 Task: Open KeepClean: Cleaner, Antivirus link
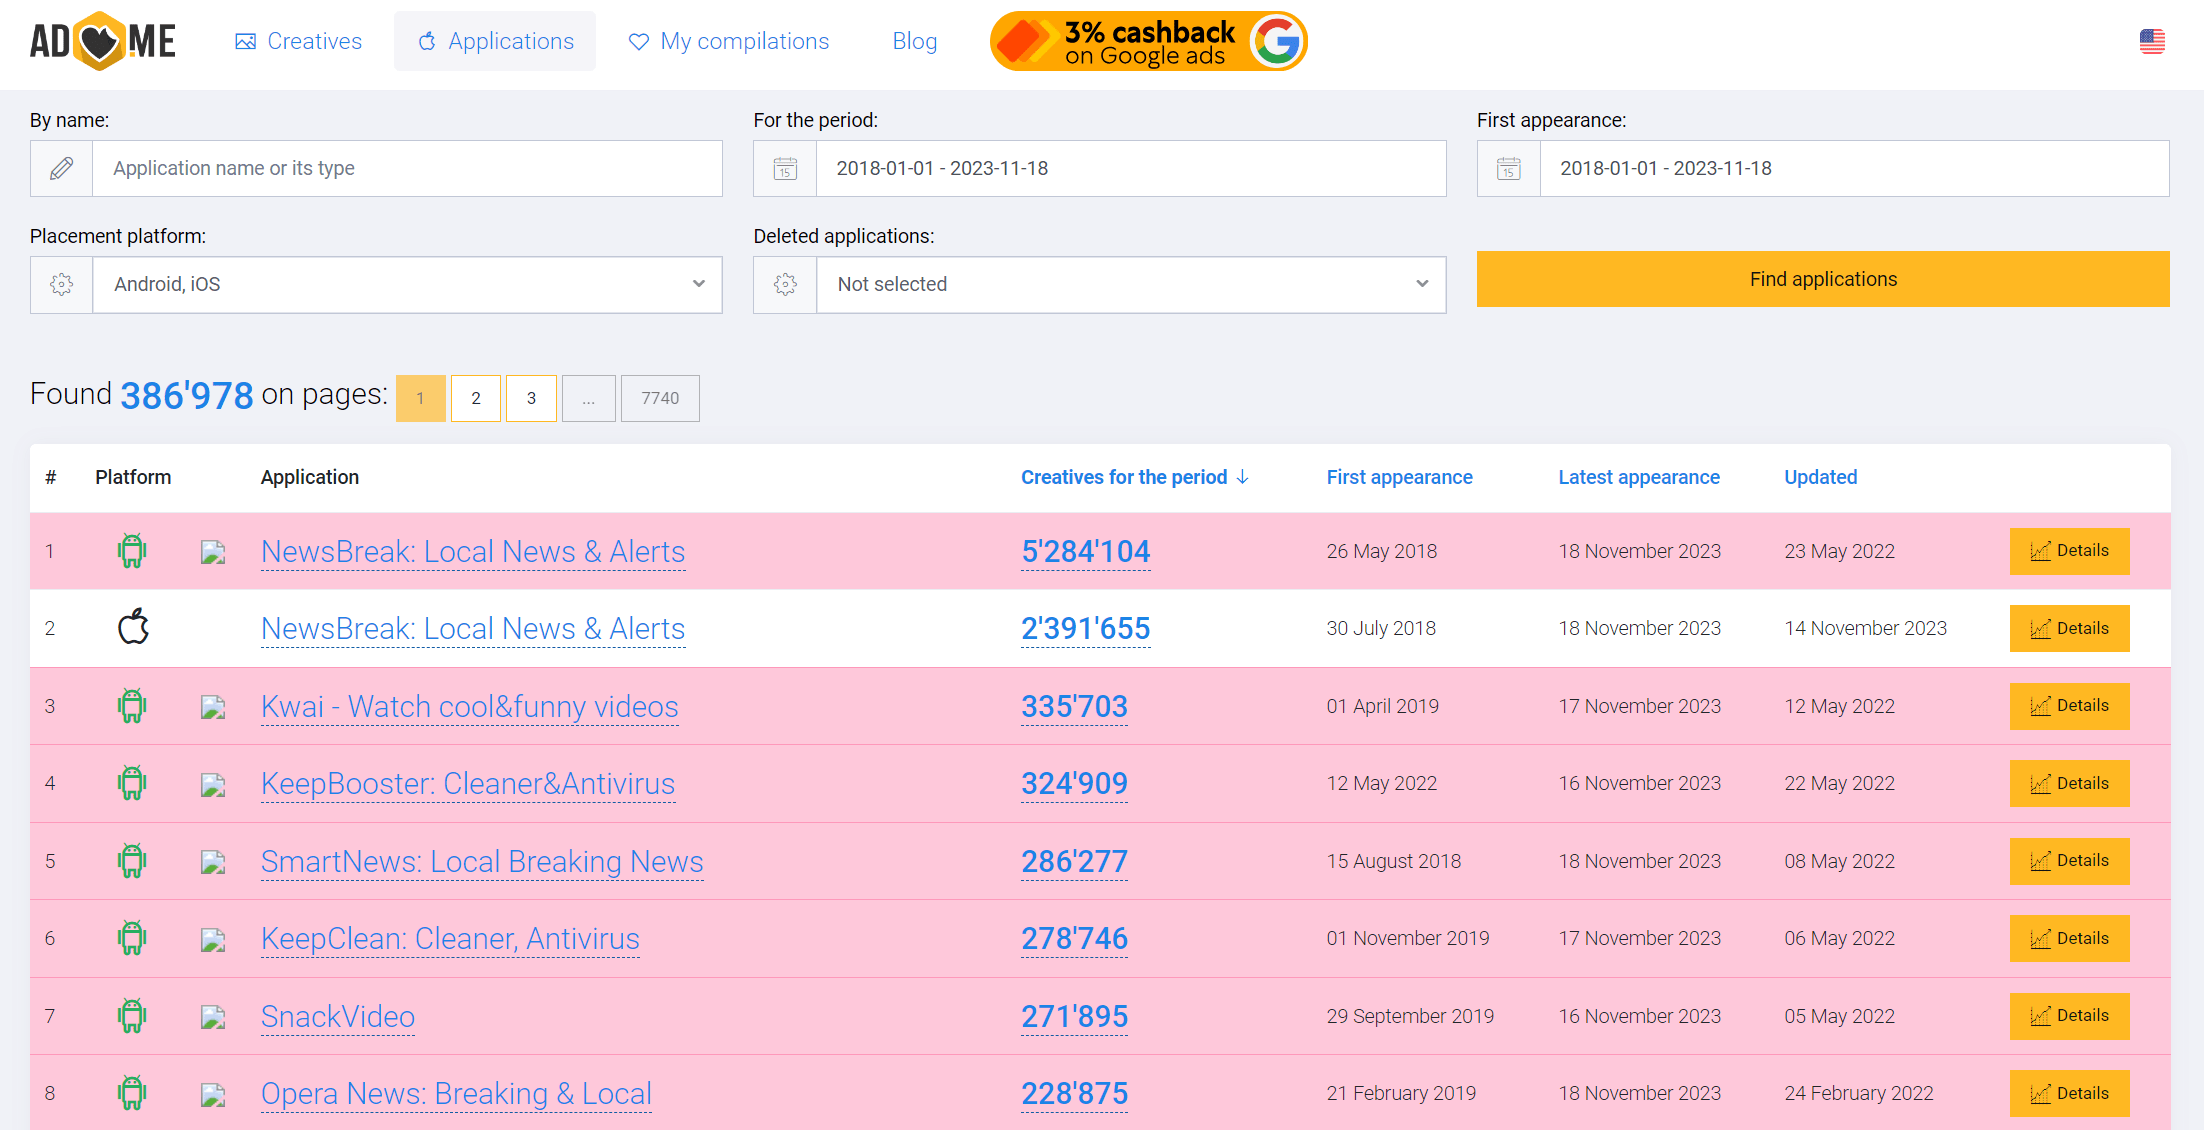(x=450, y=938)
